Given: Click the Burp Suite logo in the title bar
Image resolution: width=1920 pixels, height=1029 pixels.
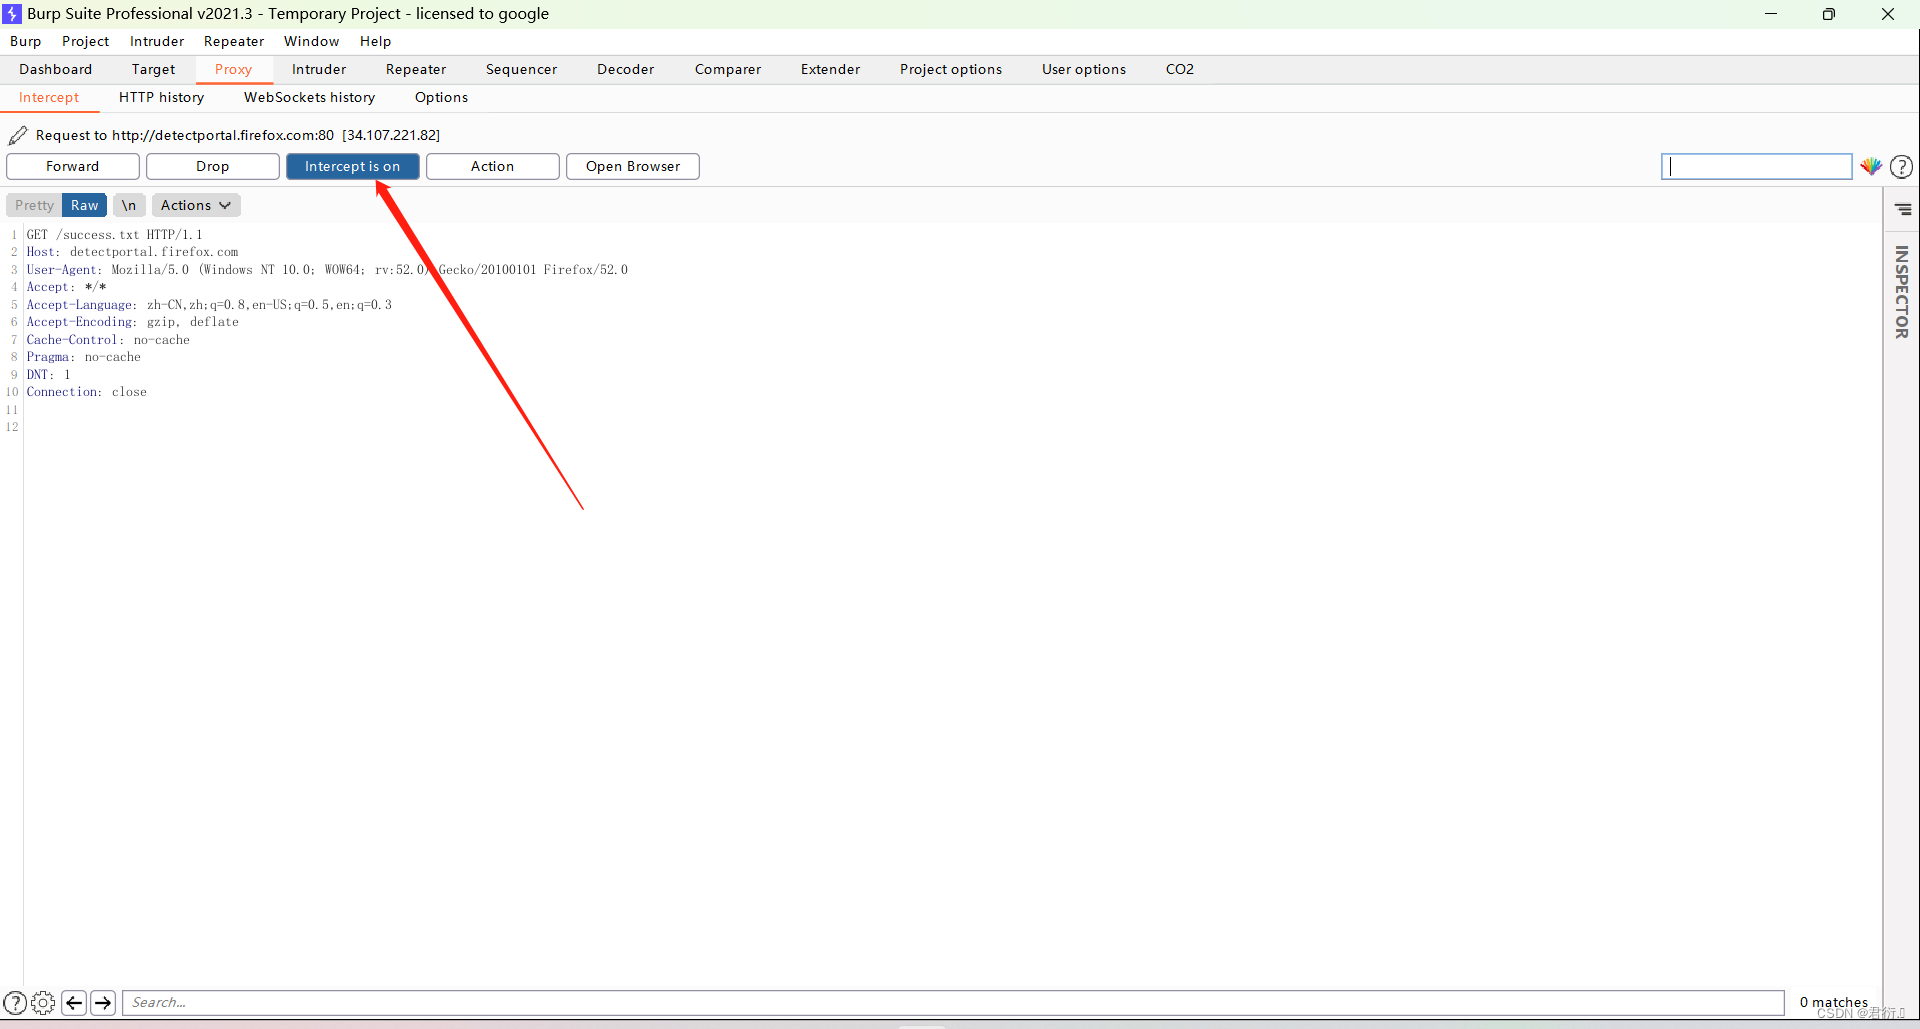Looking at the screenshot, I should (12, 14).
